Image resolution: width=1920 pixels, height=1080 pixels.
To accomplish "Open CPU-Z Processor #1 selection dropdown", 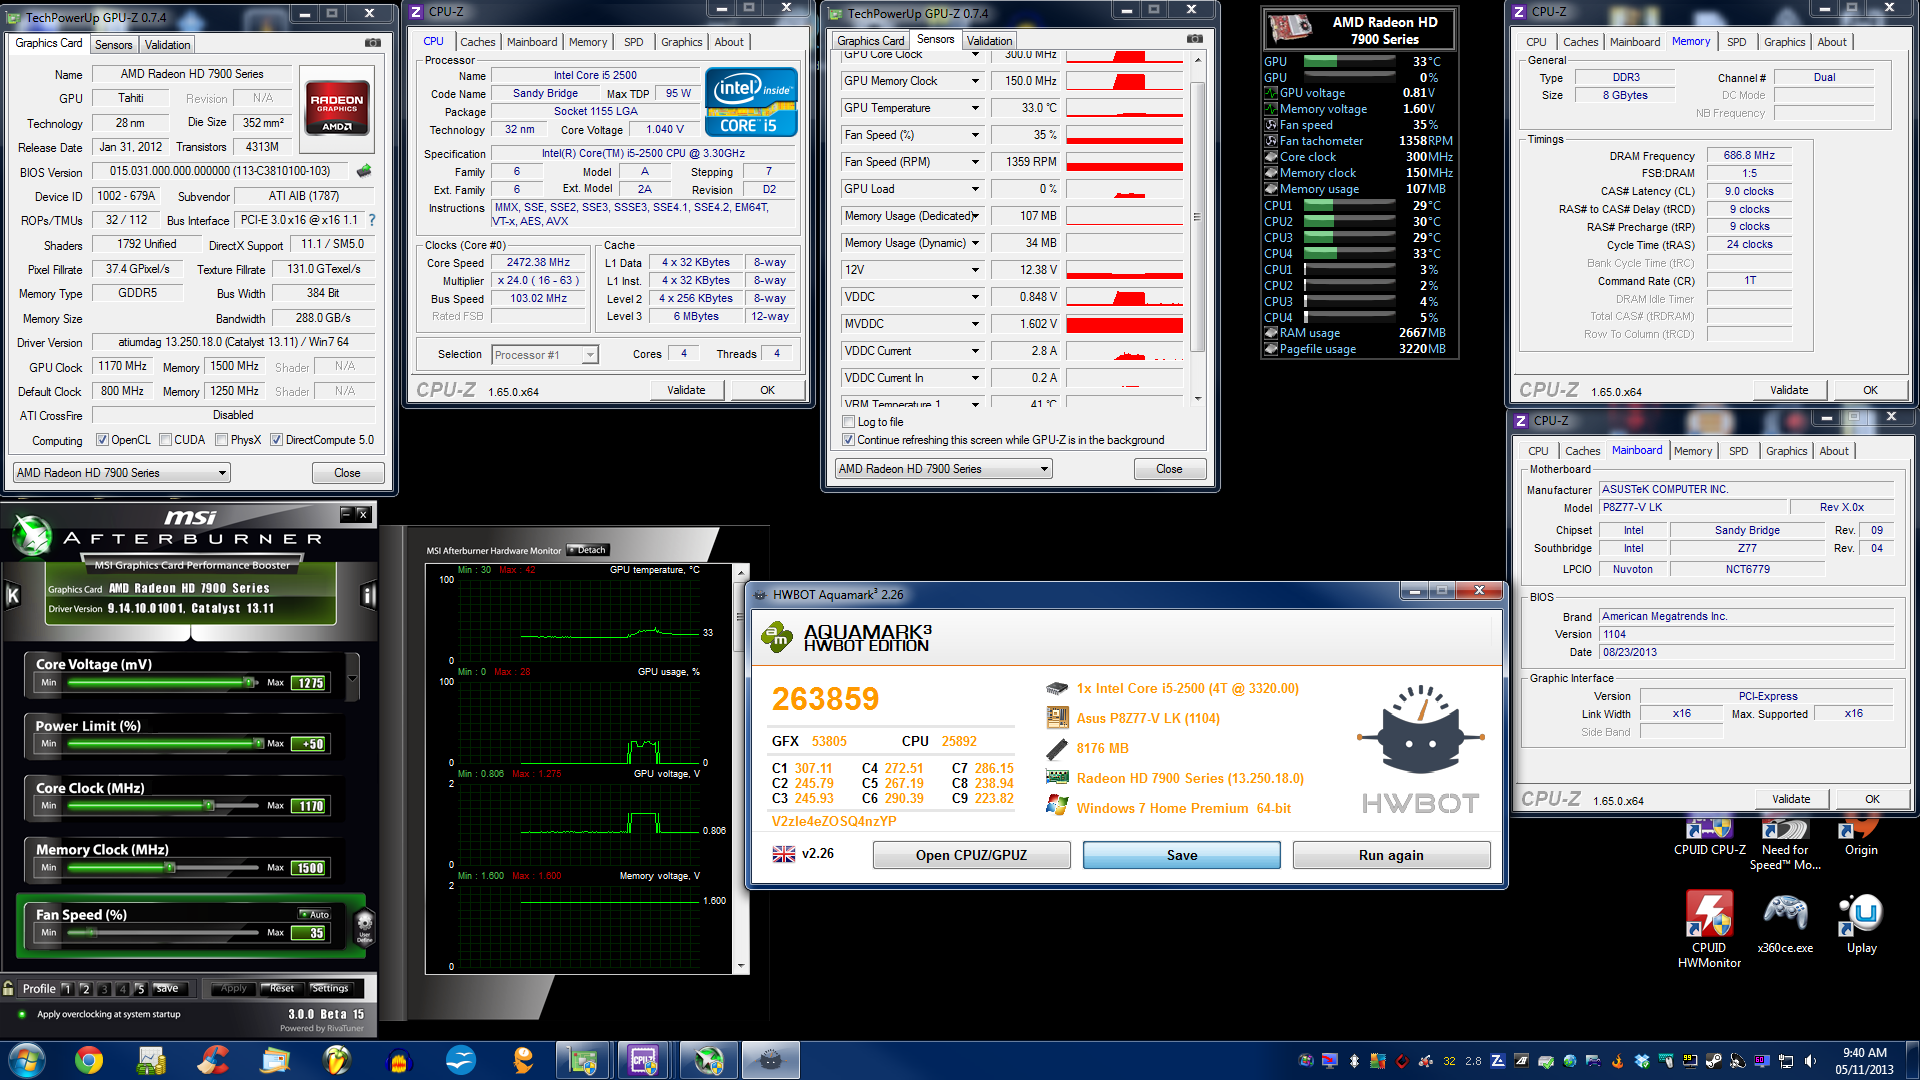I will pyautogui.click(x=545, y=355).
